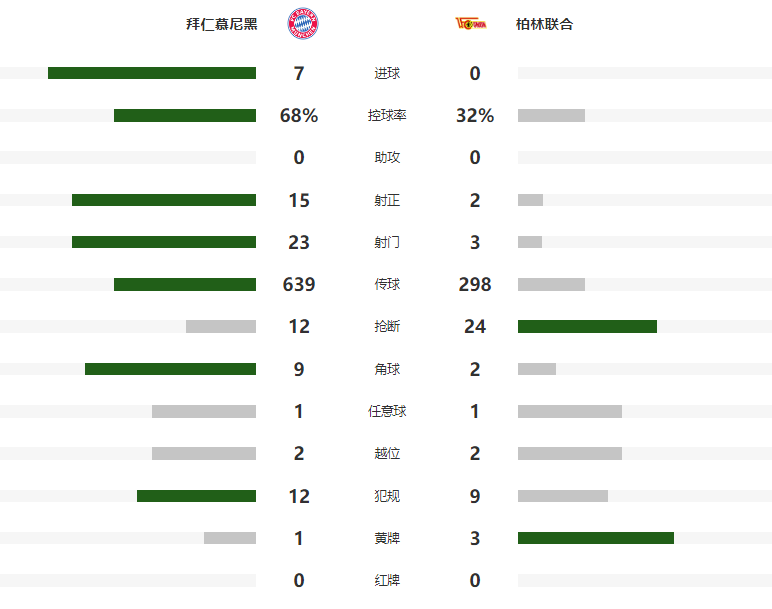Select the 红牌 red cards label

point(387,580)
